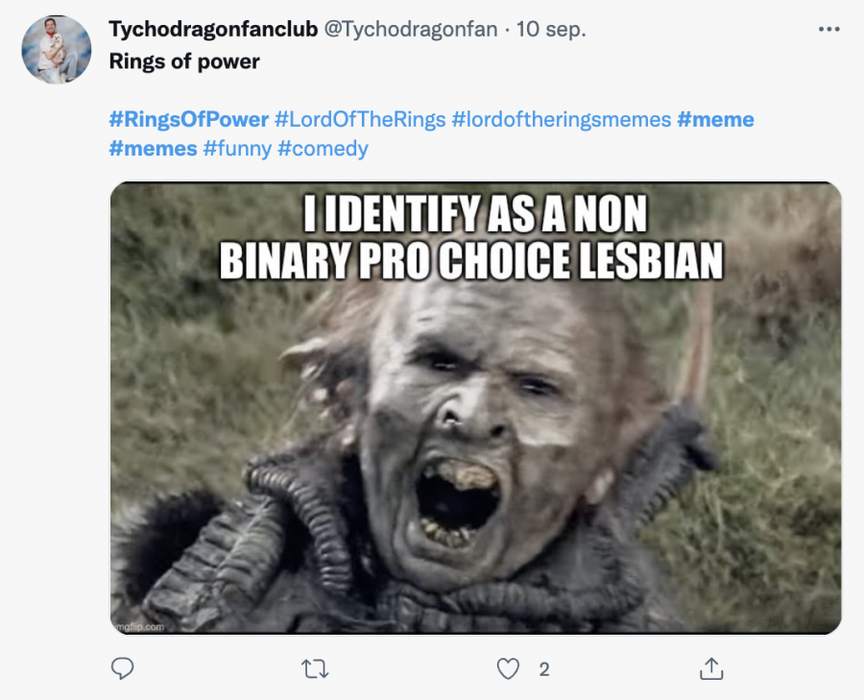Click the imgflip.com watermark on the image

(139, 627)
